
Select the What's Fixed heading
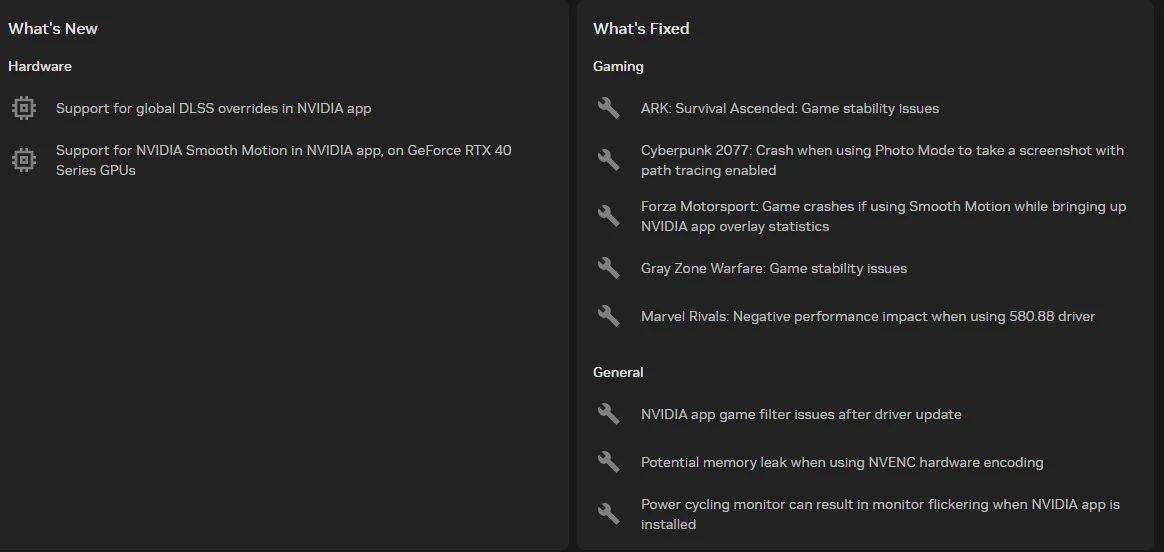(641, 29)
